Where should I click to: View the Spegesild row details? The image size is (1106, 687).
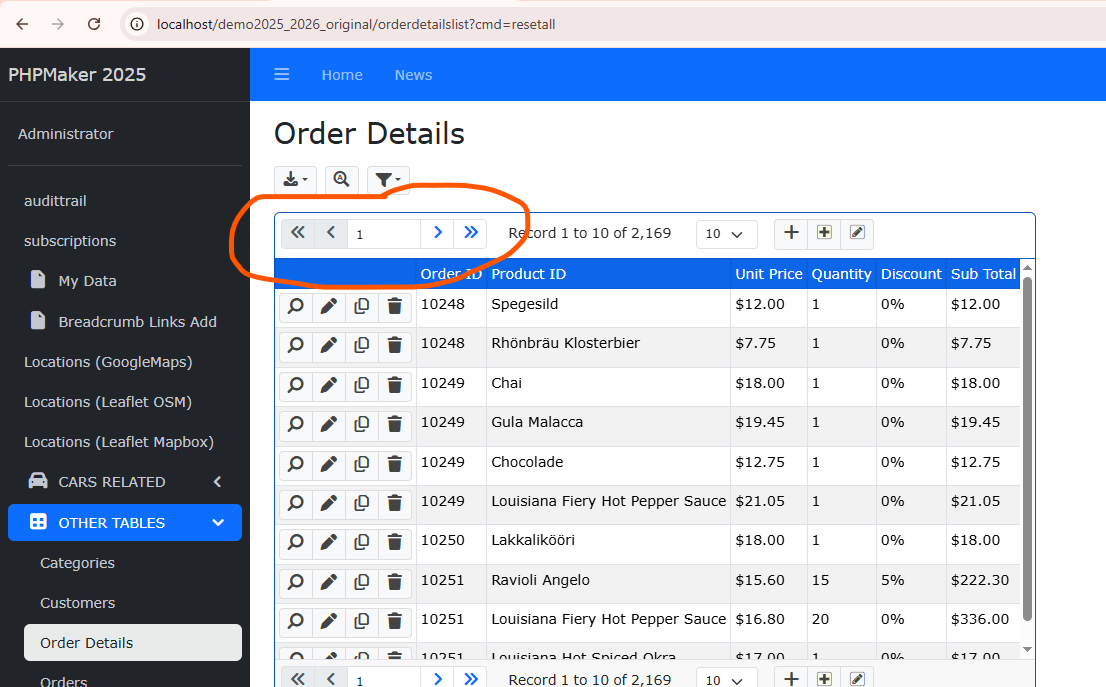[x=296, y=306]
